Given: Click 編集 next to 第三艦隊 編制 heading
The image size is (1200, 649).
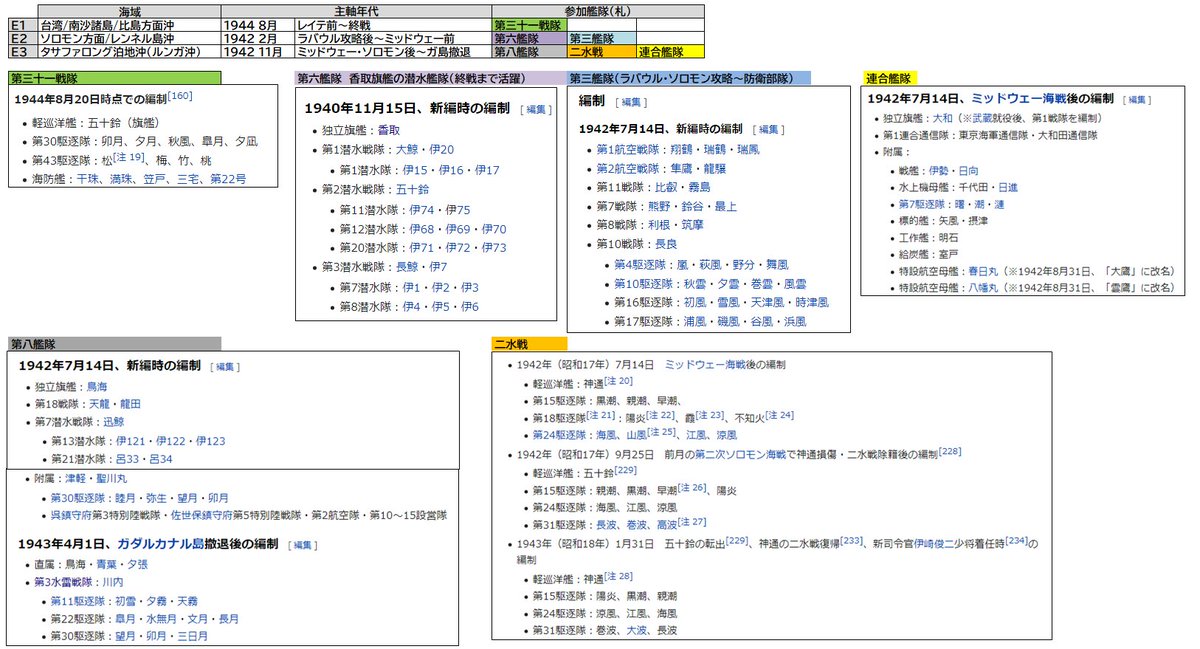Looking at the screenshot, I should pos(632,101).
